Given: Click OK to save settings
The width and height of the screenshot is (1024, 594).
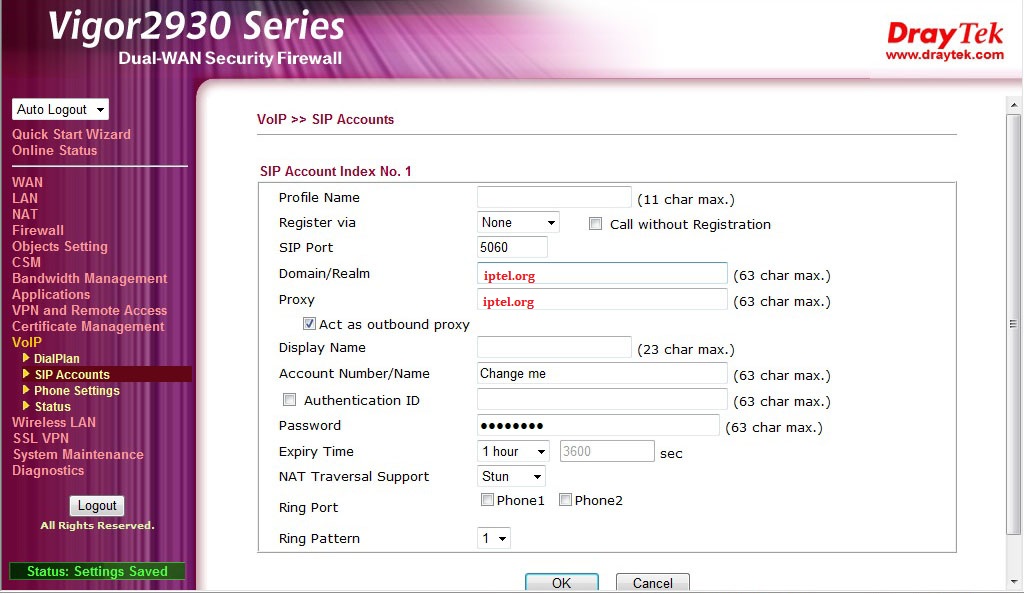Looking at the screenshot, I should 562,582.
